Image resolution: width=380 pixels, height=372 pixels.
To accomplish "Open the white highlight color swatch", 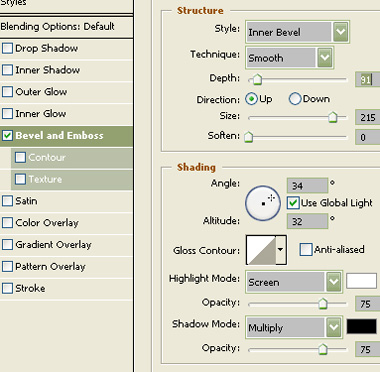I will 361,281.
